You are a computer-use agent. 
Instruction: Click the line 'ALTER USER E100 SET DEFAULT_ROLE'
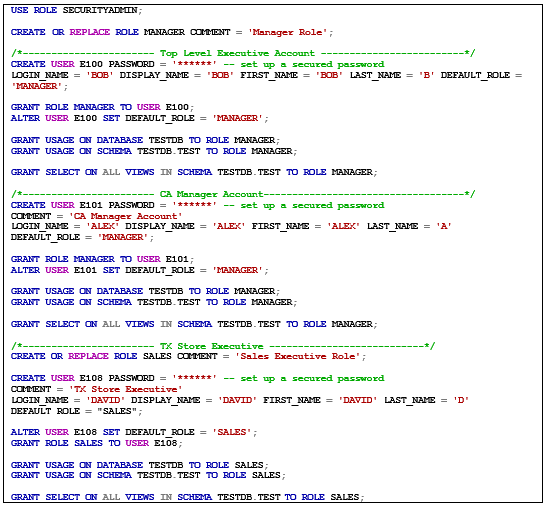pos(140,118)
